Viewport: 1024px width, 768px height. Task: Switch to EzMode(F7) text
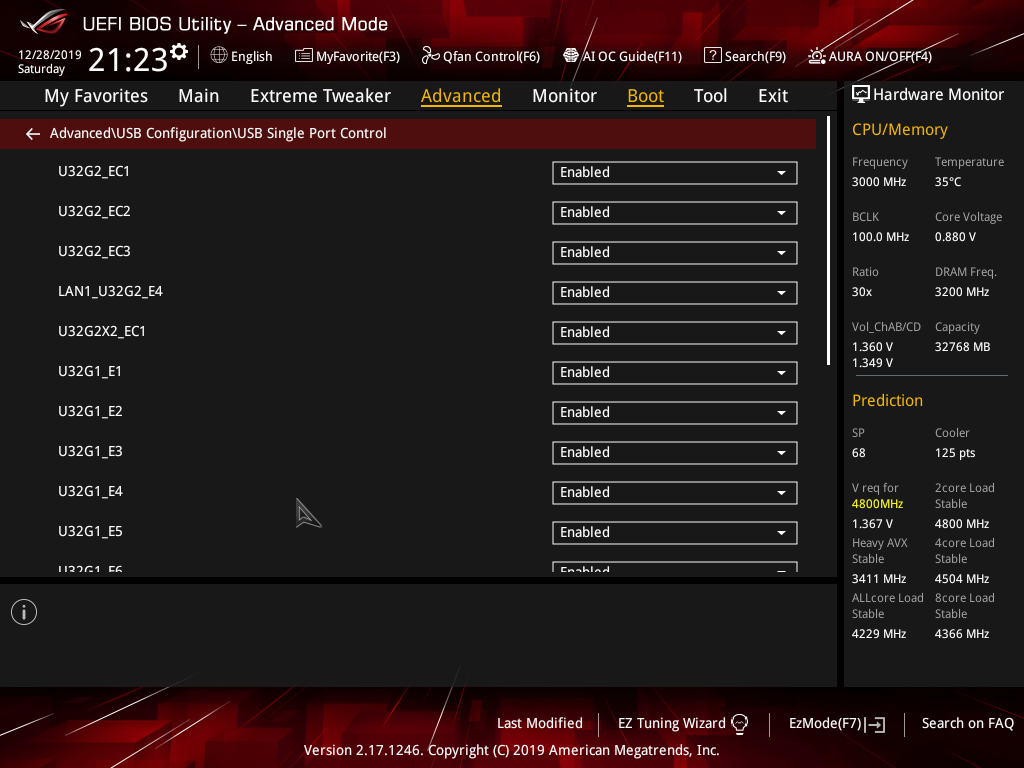(825, 723)
